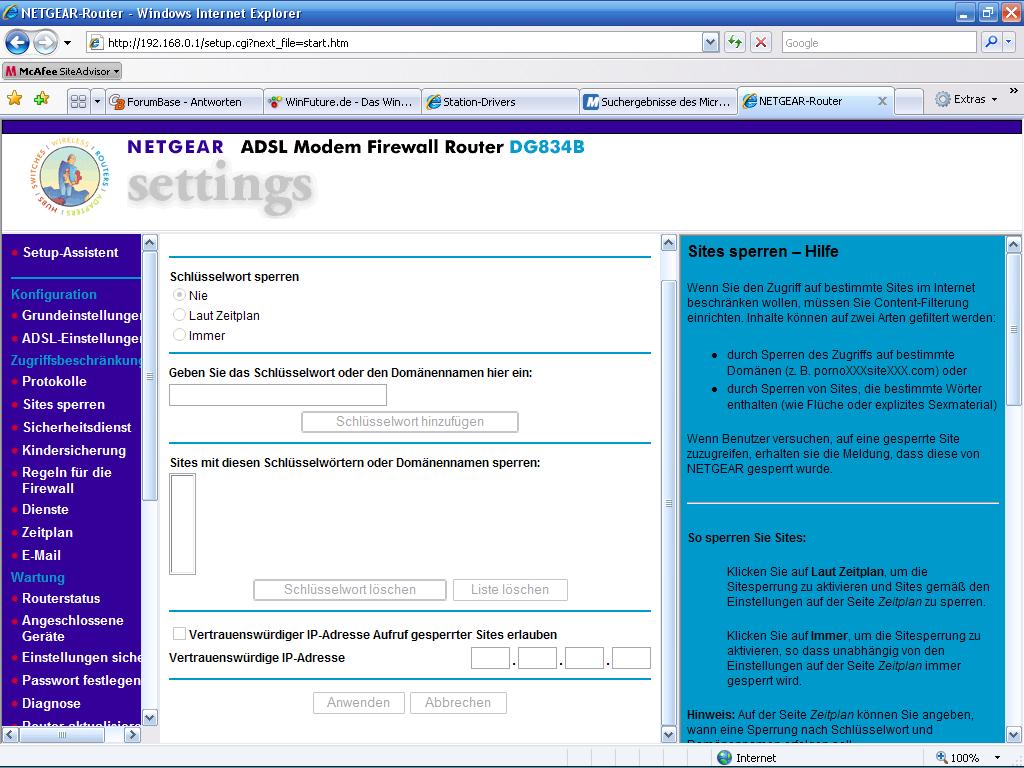Click the NETGEAR circular logo image
The image size is (1024, 768).
coord(71,176)
